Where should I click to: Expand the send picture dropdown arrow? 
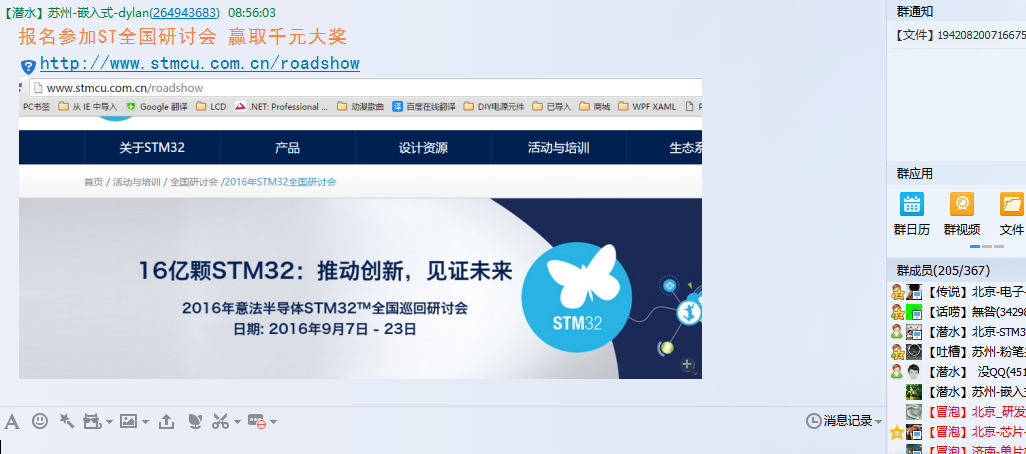(x=145, y=422)
